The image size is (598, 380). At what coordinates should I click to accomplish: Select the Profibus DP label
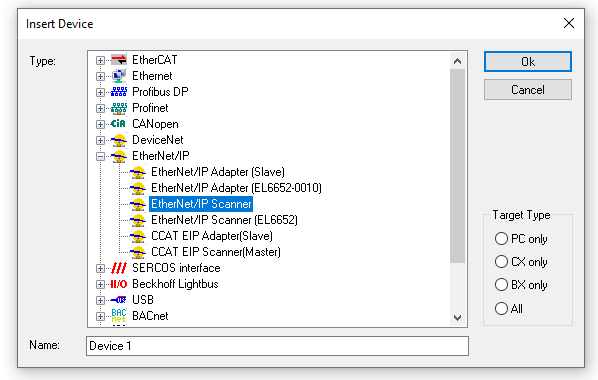[x=160, y=92]
